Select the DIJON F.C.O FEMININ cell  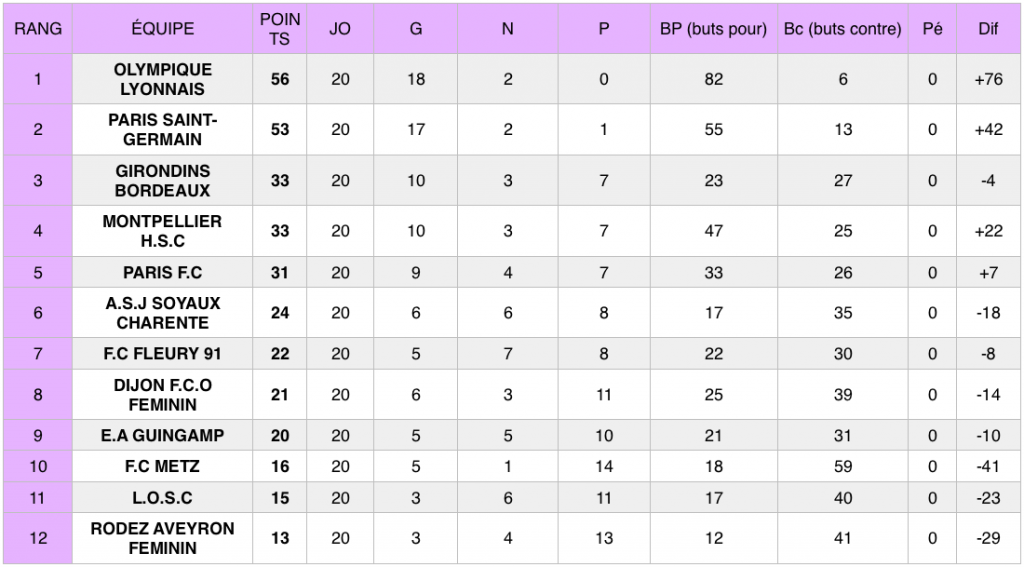pyautogui.click(x=163, y=395)
